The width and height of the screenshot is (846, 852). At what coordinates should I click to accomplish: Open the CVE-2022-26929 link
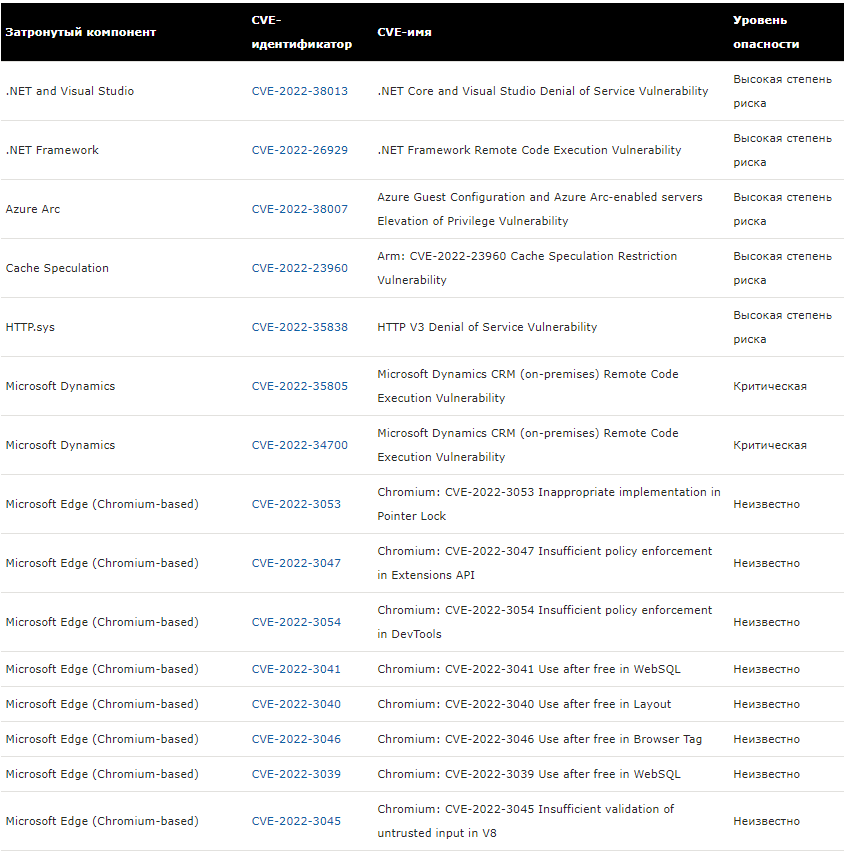click(299, 151)
